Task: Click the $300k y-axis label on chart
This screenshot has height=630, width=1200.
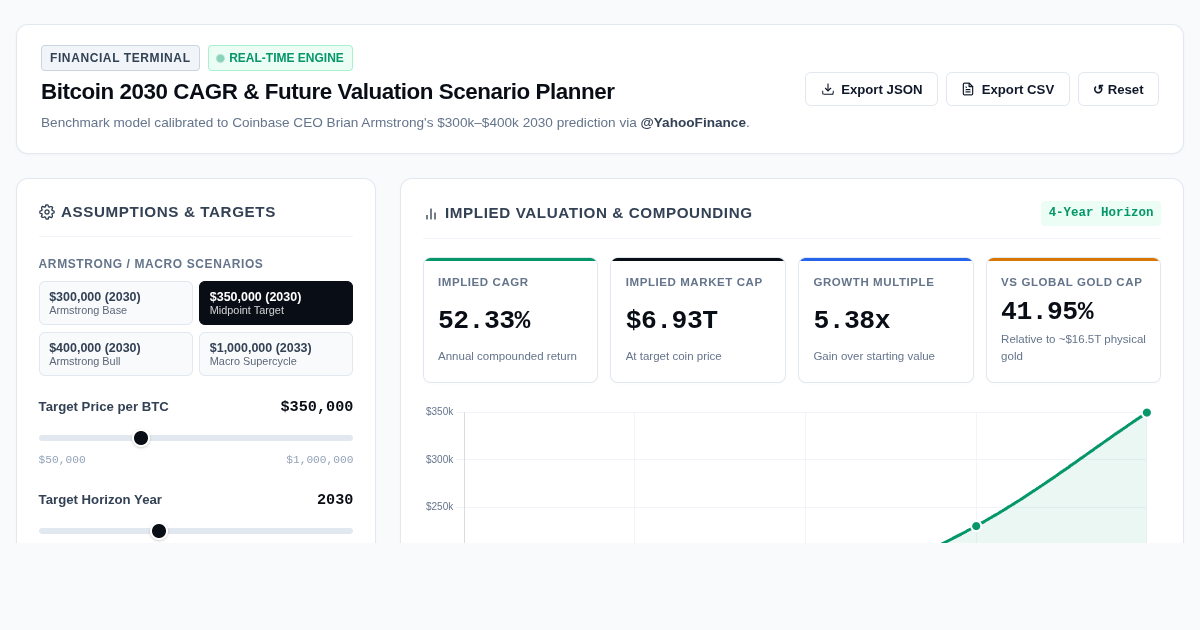Action: (439, 460)
